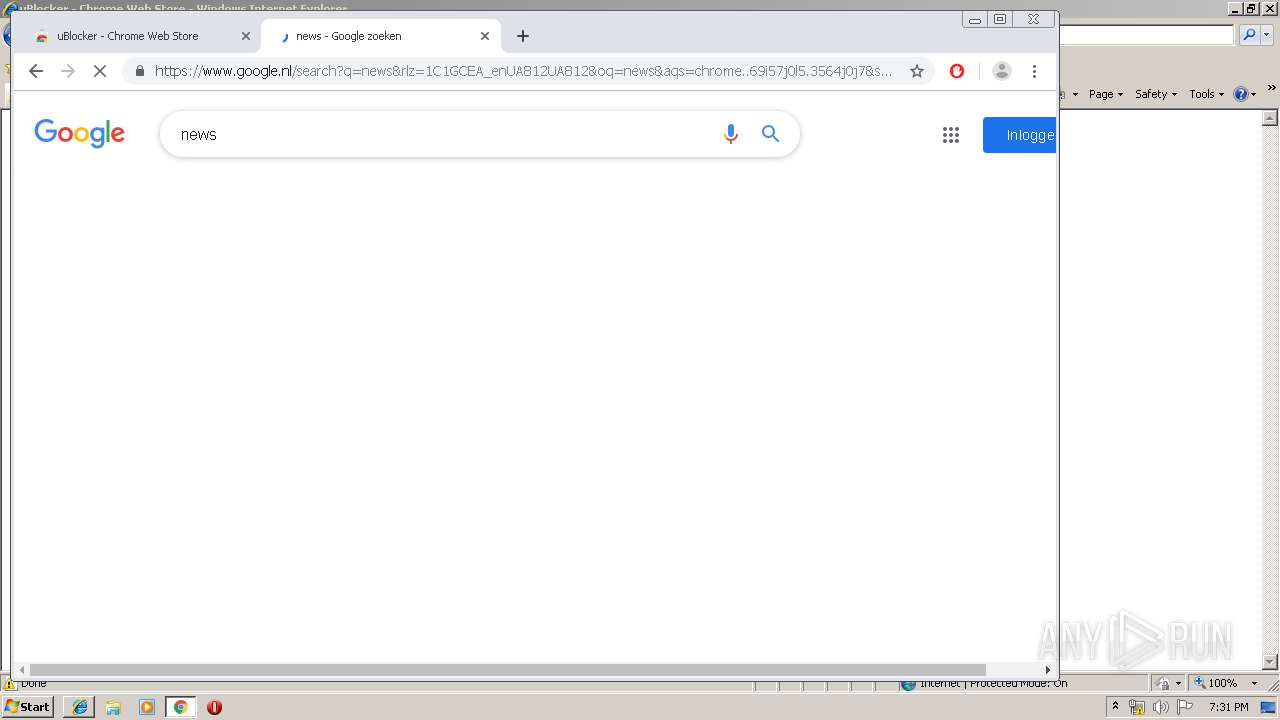This screenshot has width=1280, height=720.
Task: Open the network status tray icon
Action: pos(1137,707)
